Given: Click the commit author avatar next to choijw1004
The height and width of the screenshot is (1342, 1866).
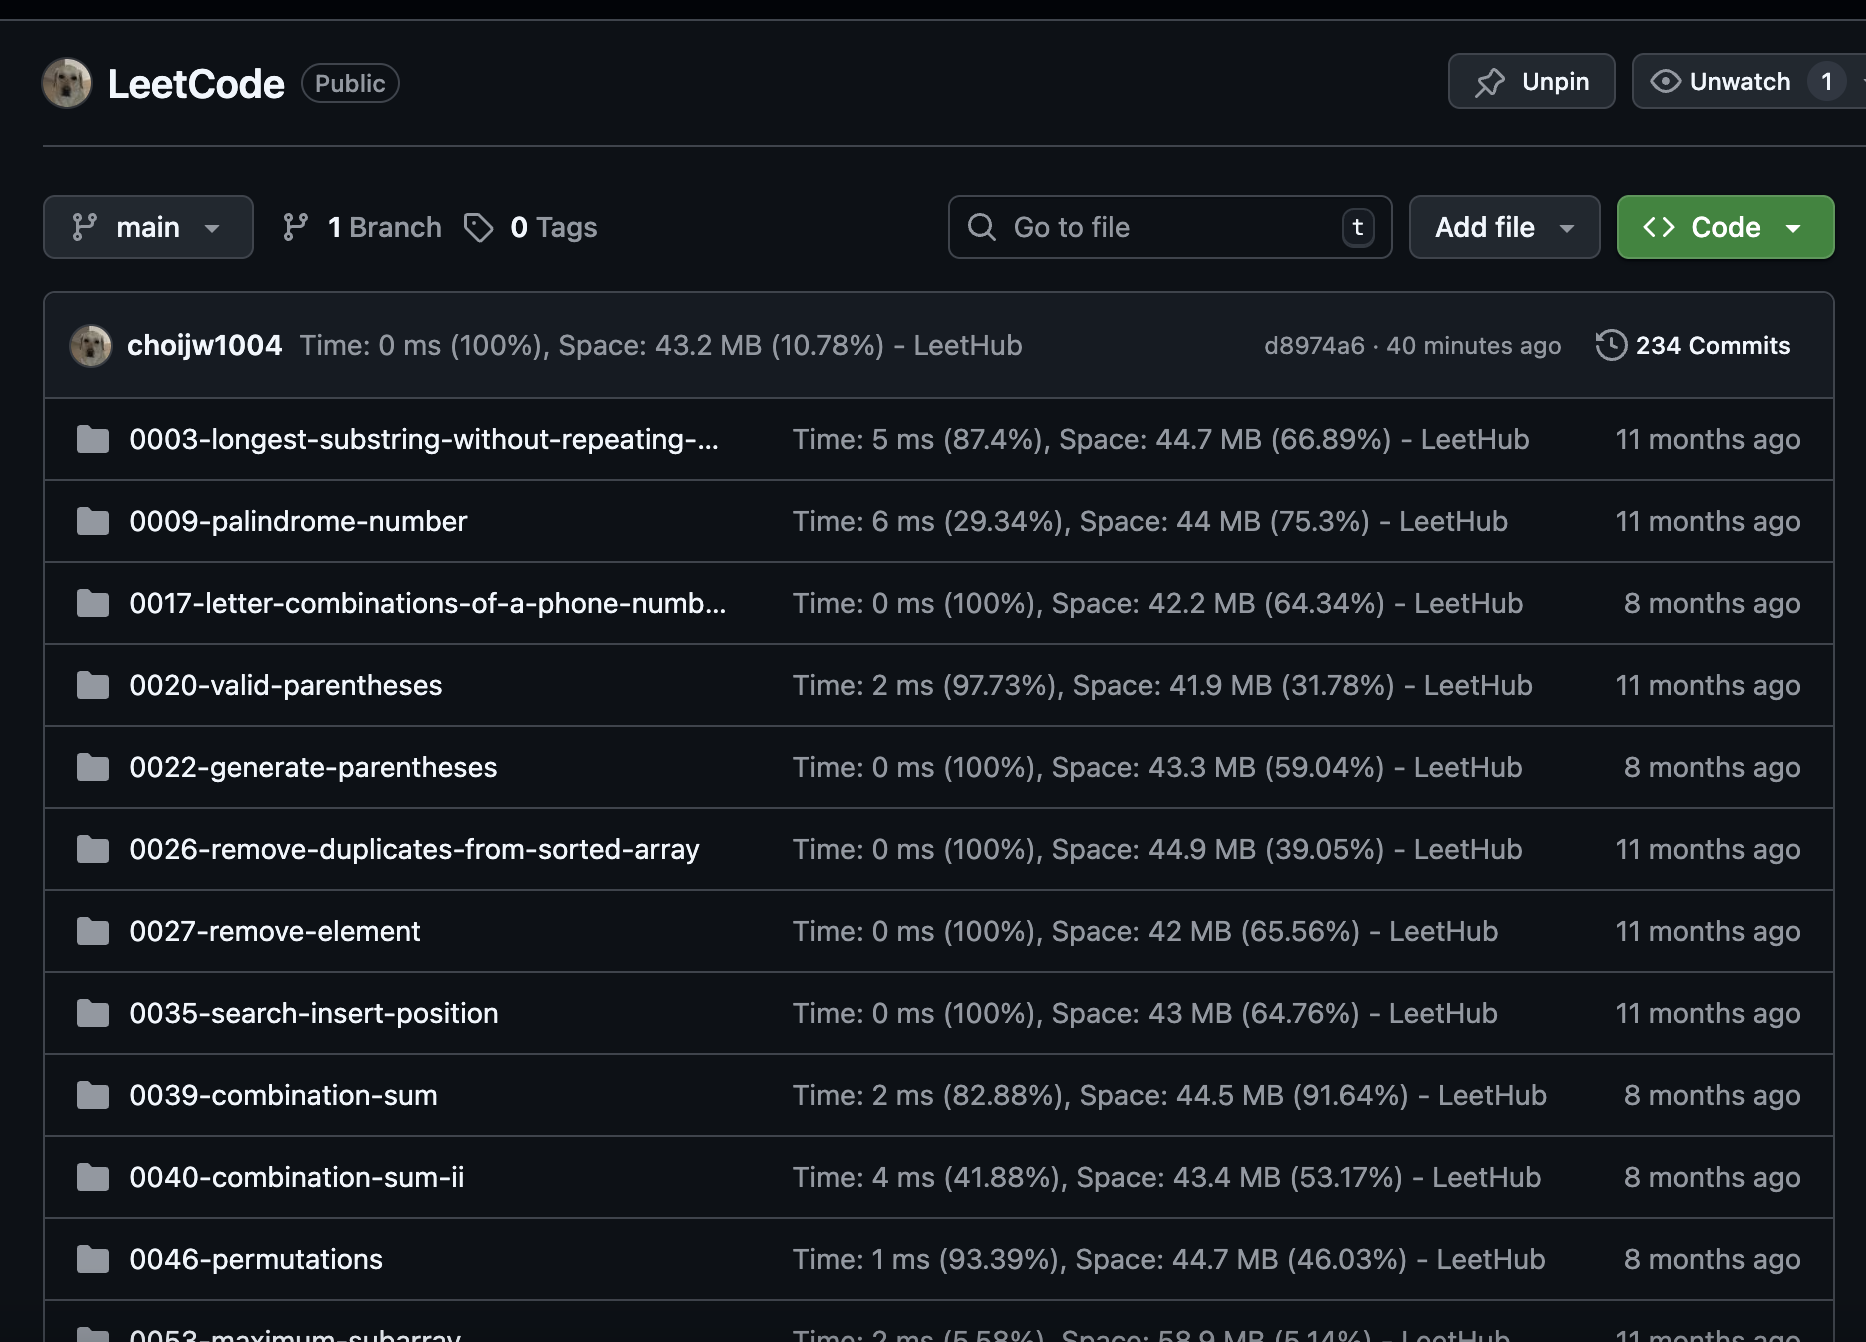Looking at the screenshot, I should point(91,345).
